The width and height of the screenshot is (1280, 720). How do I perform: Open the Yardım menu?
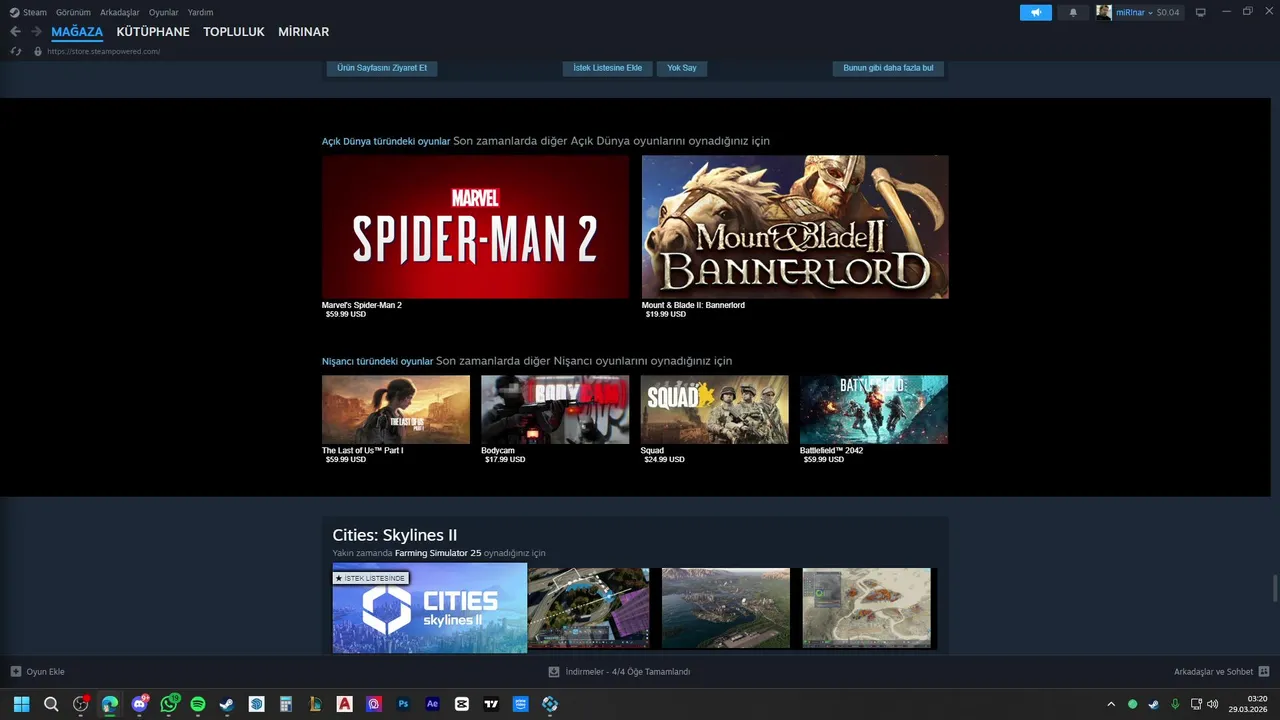click(x=200, y=12)
